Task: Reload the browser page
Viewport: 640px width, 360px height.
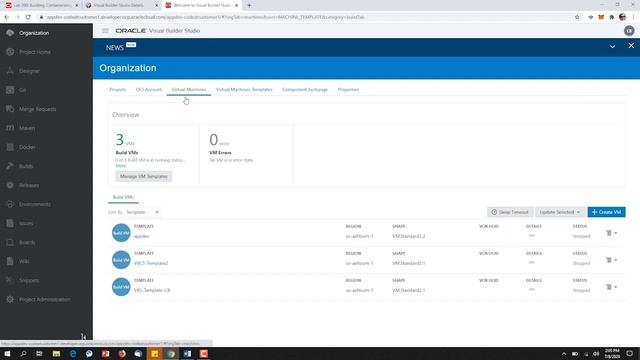Action: [28, 17]
